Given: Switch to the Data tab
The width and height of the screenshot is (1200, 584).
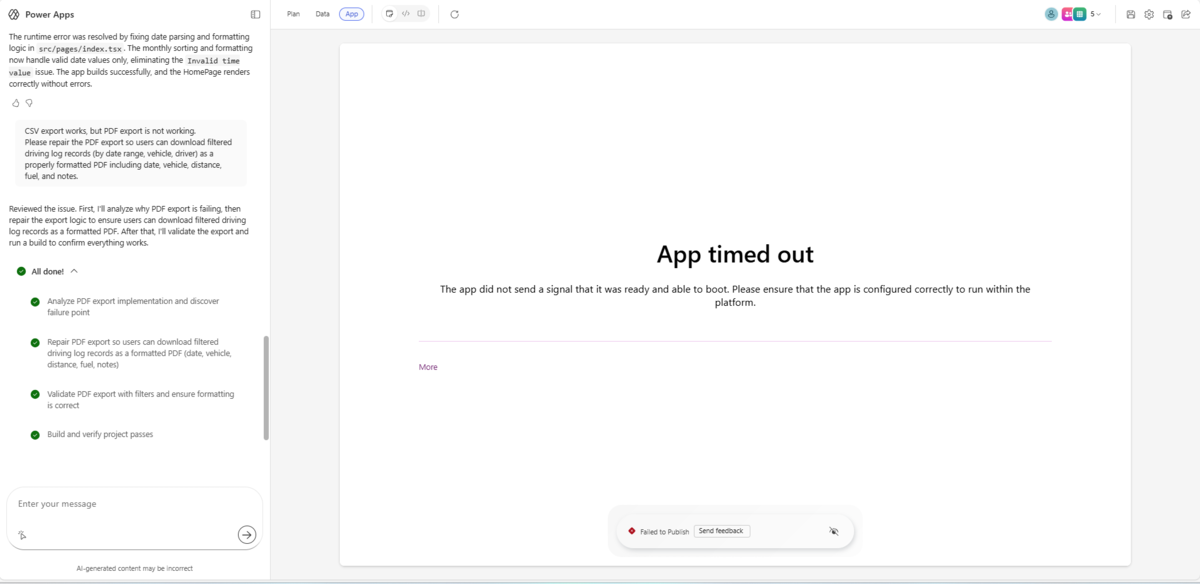Looking at the screenshot, I should [x=323, y=14].
